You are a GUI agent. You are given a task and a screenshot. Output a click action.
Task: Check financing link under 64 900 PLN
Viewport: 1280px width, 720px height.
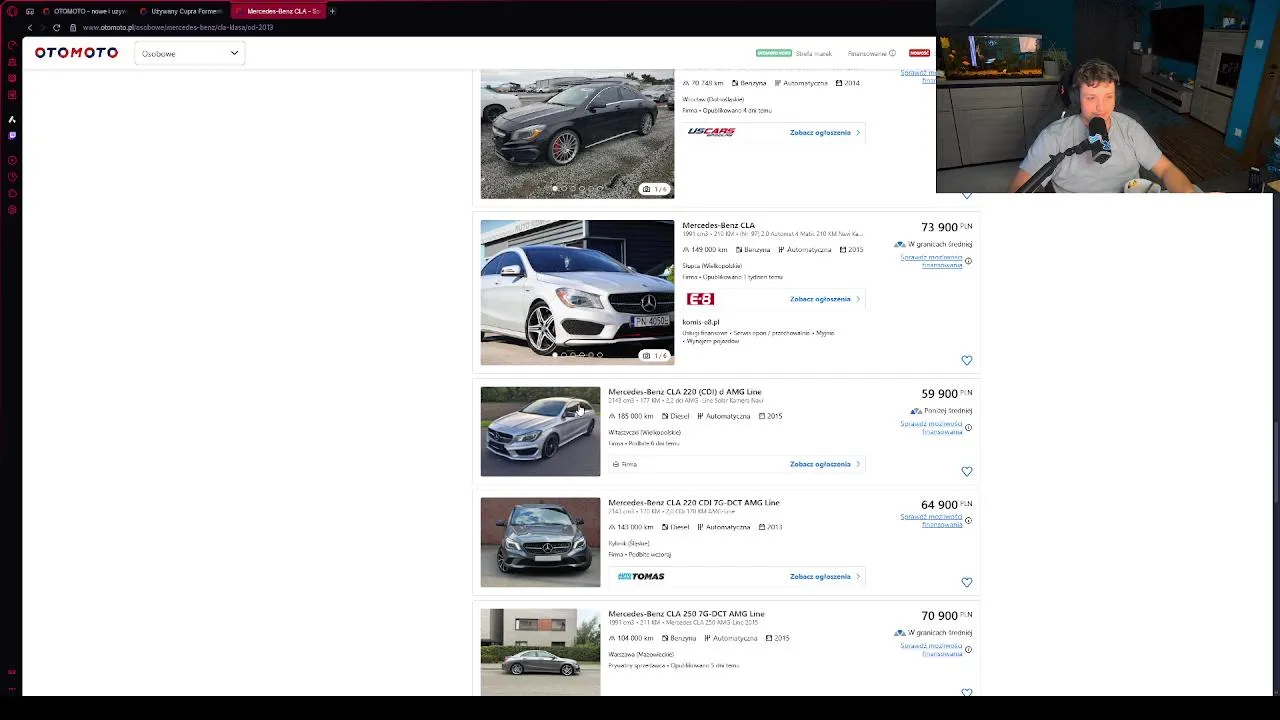pyautogui.click(x=931, y=520)
